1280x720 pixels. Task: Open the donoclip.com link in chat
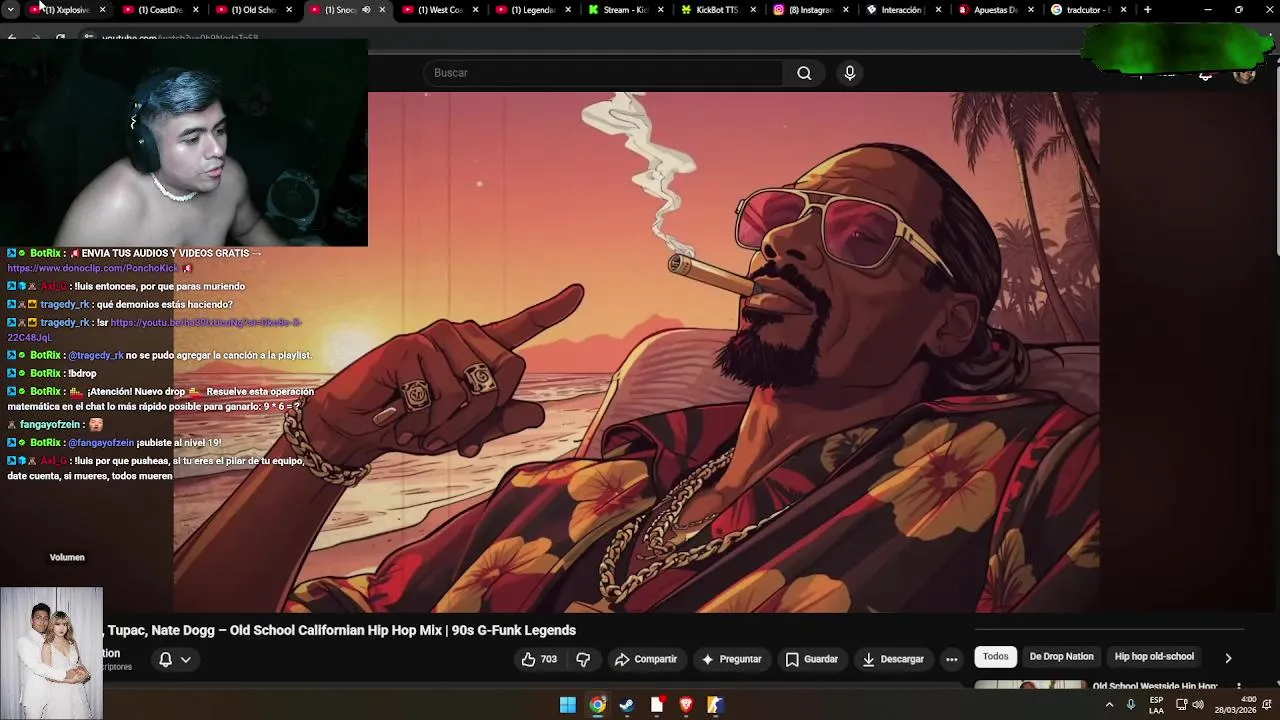[94, 268]
